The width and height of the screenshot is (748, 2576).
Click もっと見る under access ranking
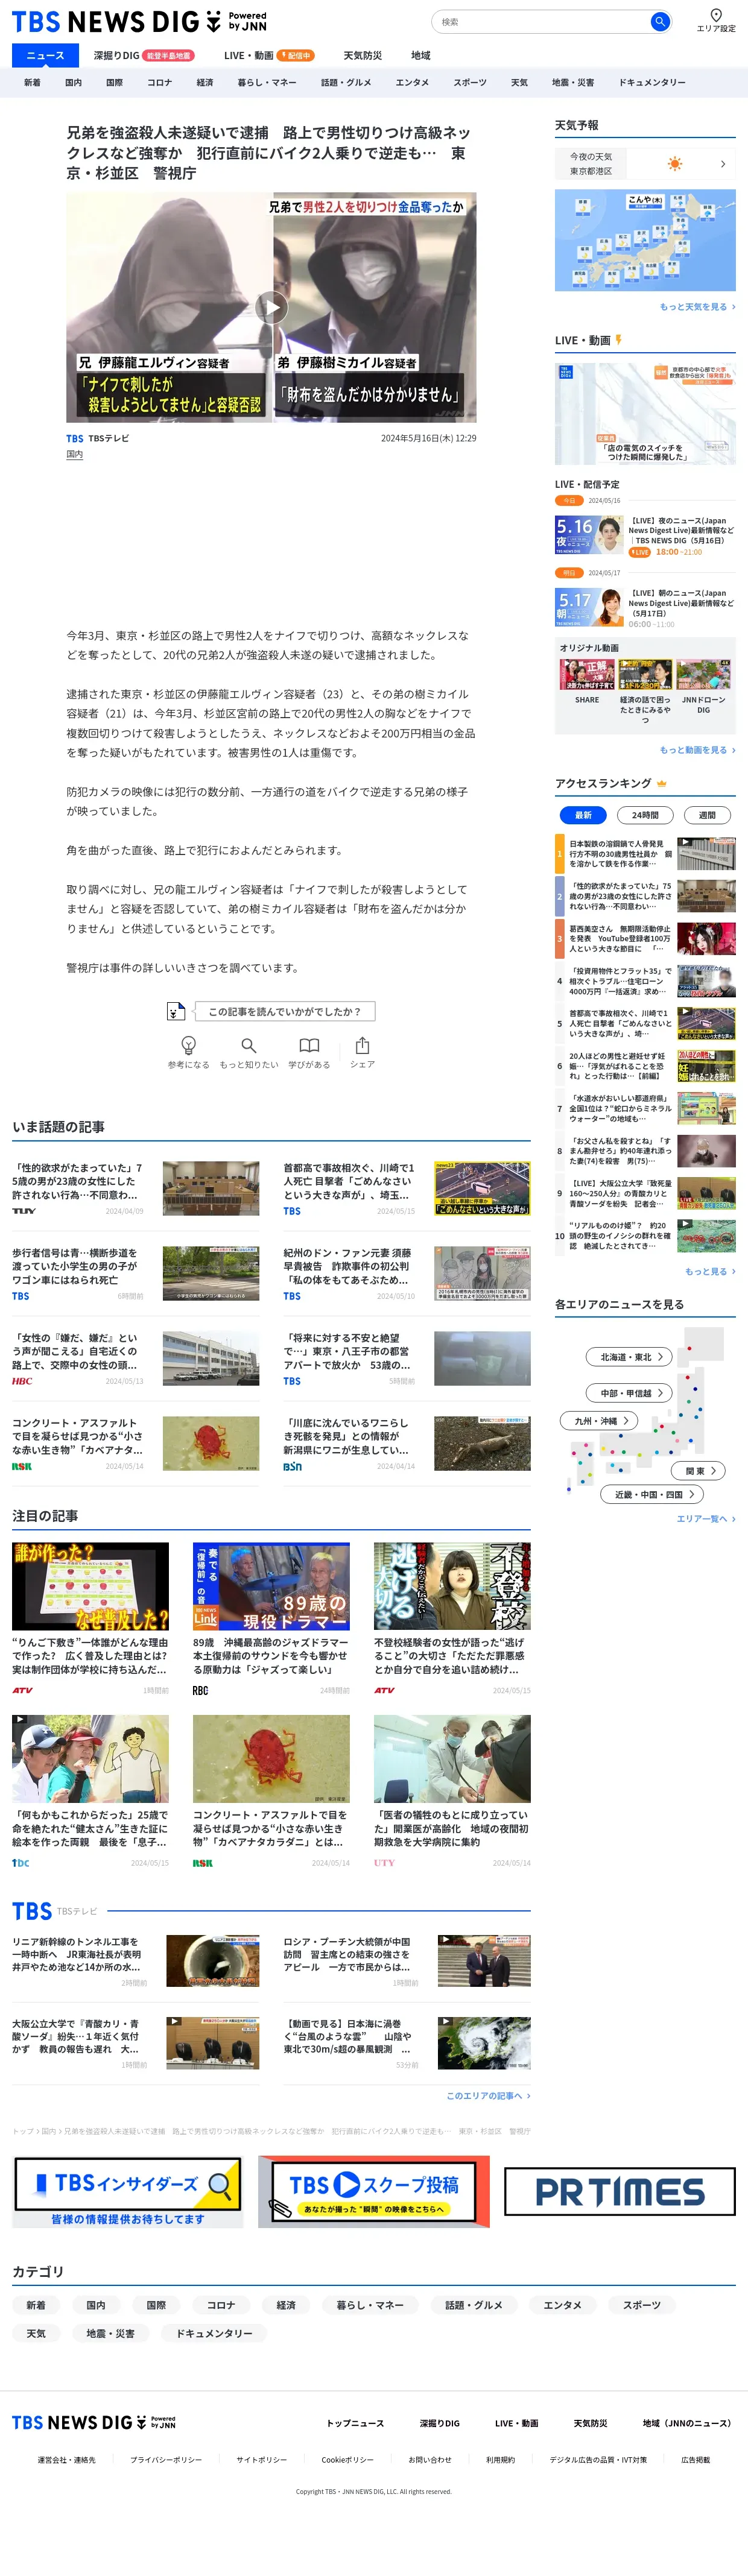710,1271
